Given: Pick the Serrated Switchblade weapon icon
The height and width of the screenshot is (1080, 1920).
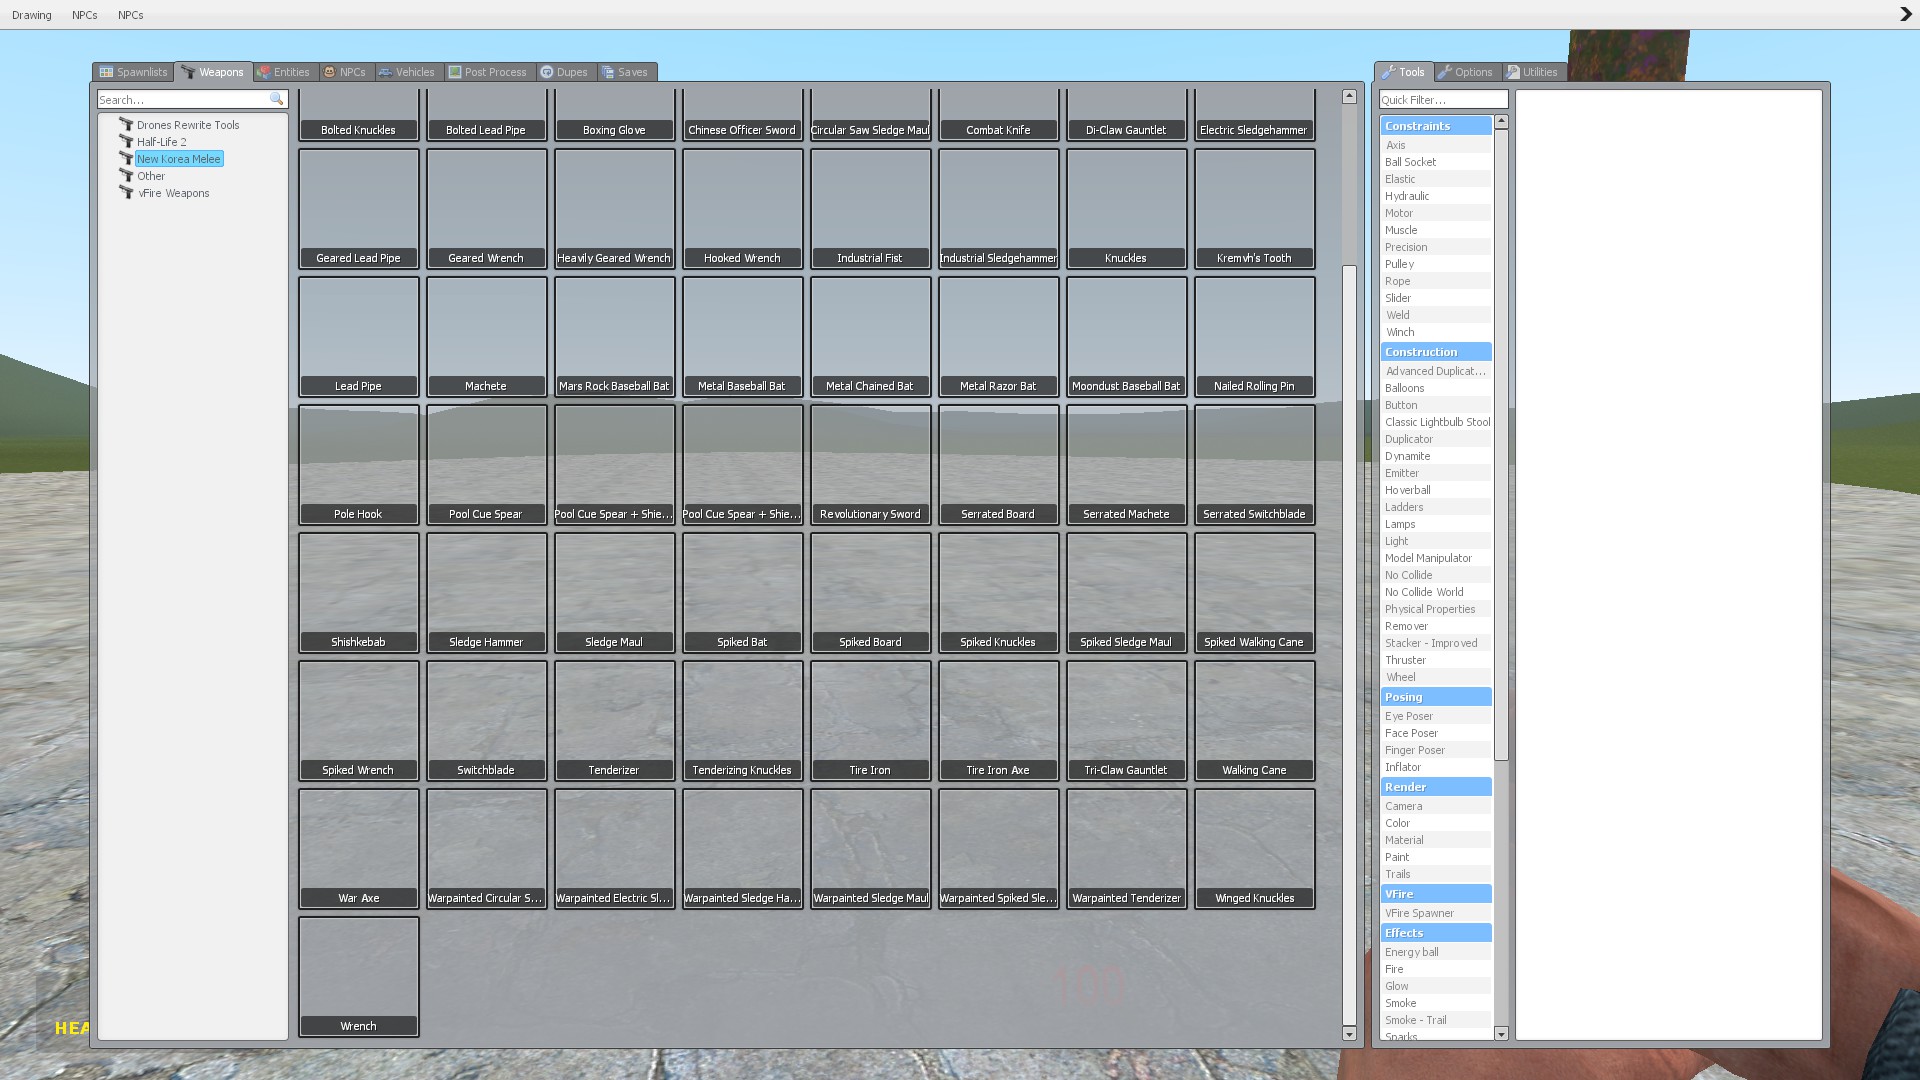Looking at the screenshot, I should 1254,465.
